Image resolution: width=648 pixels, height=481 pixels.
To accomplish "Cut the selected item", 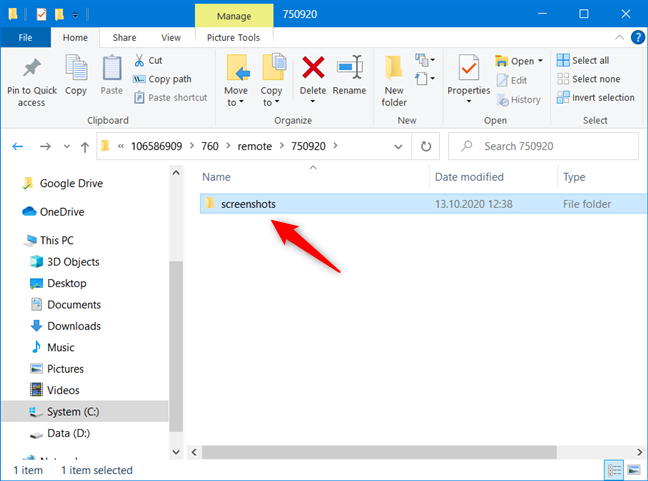I will 148,60.
